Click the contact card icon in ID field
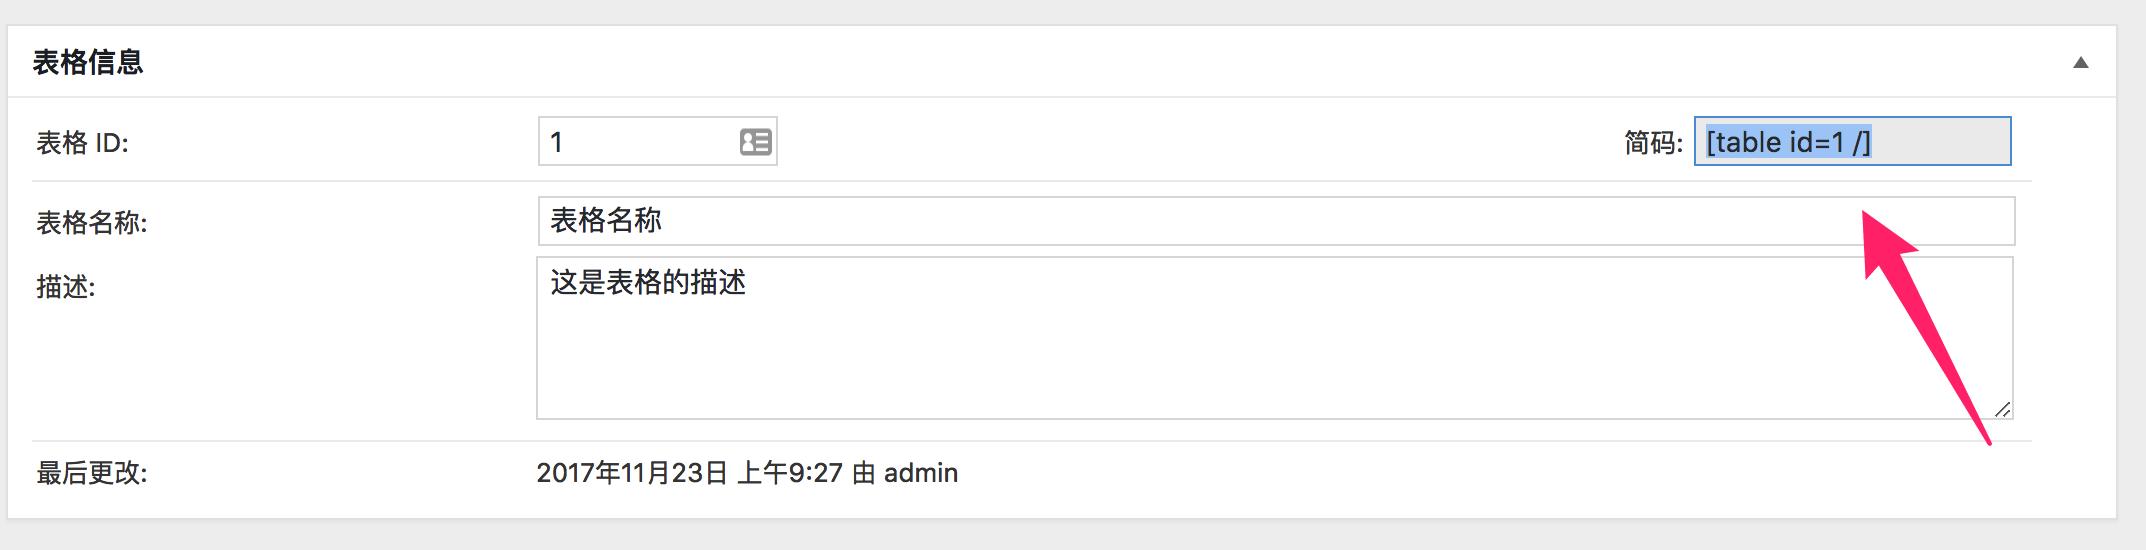The width and height of the screenshot is (2146, 550). [x=755, y=142]
